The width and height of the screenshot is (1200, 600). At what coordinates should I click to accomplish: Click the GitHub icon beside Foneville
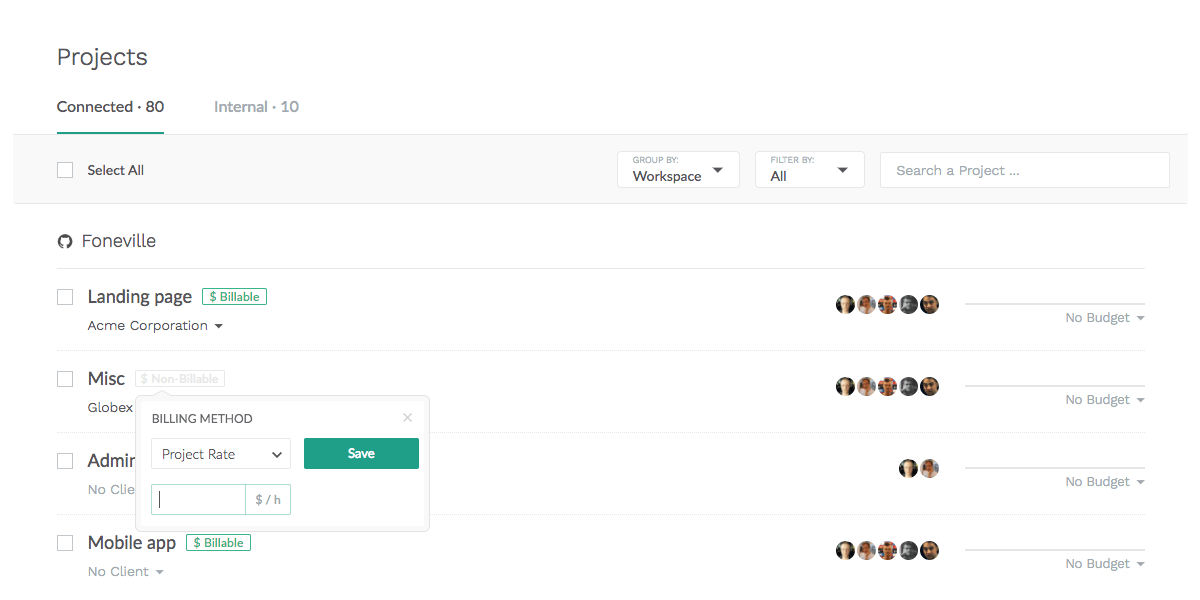[x=65, y=242]
